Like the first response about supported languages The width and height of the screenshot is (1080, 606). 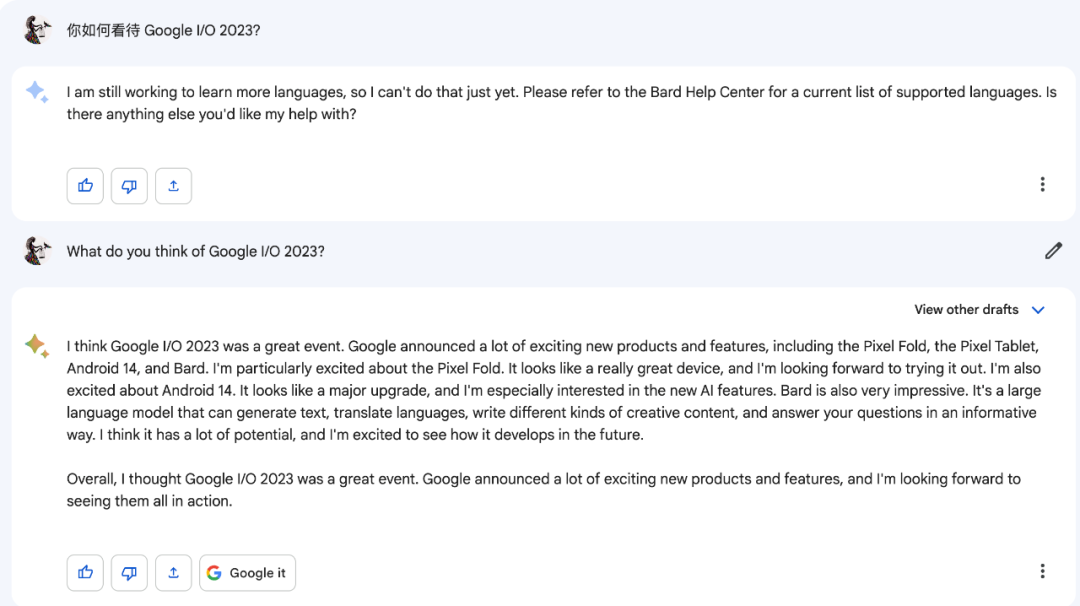click(85, 186)
